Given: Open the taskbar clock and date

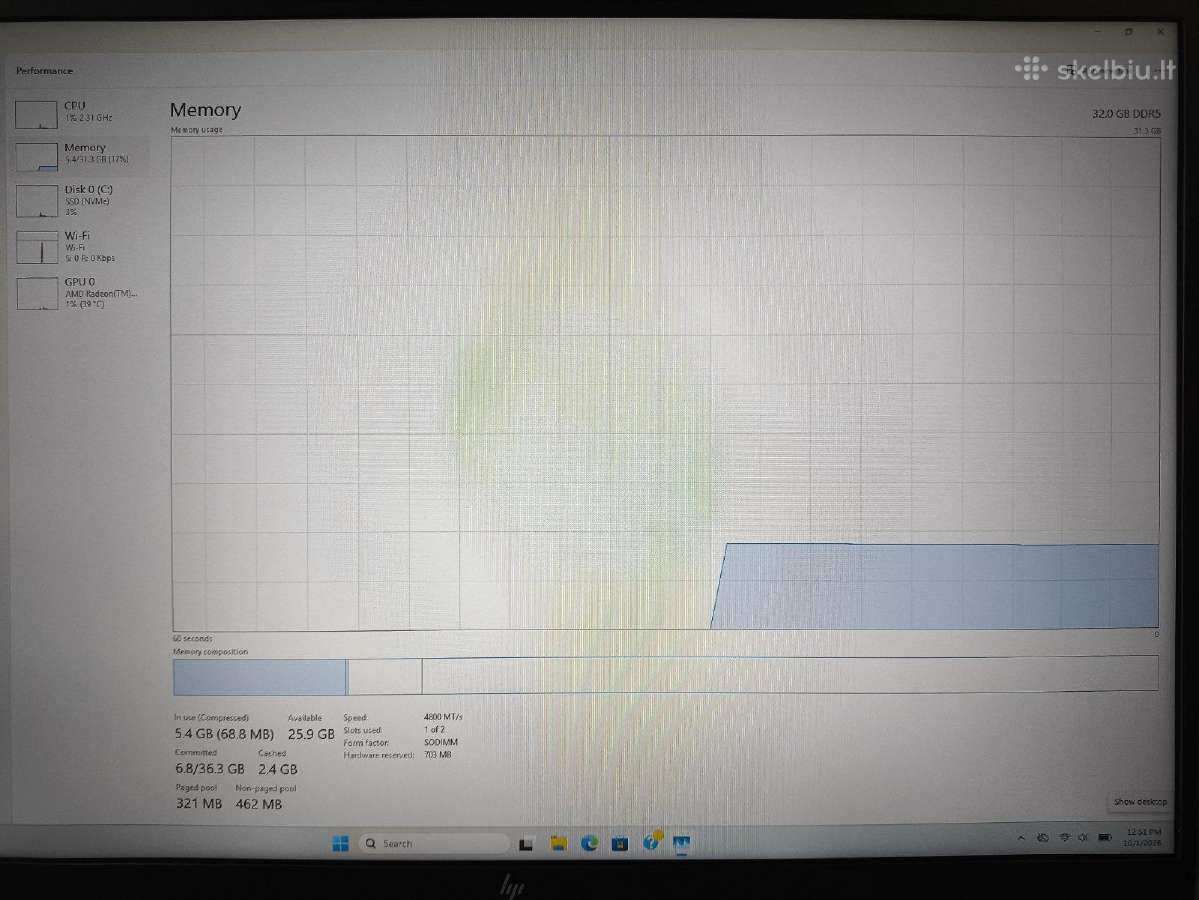Looking at the screenshot, I should coord(1142,837).
